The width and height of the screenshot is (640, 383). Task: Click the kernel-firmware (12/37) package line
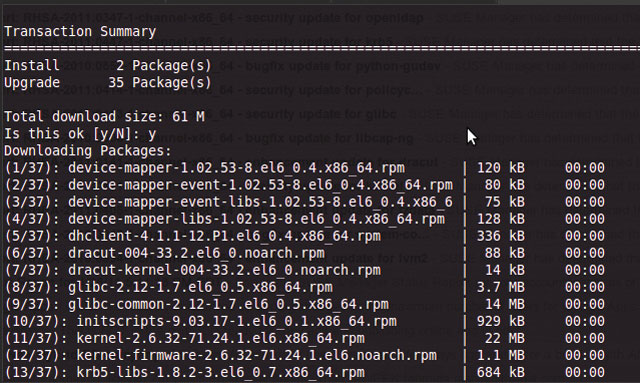click(x=304, y=356)
